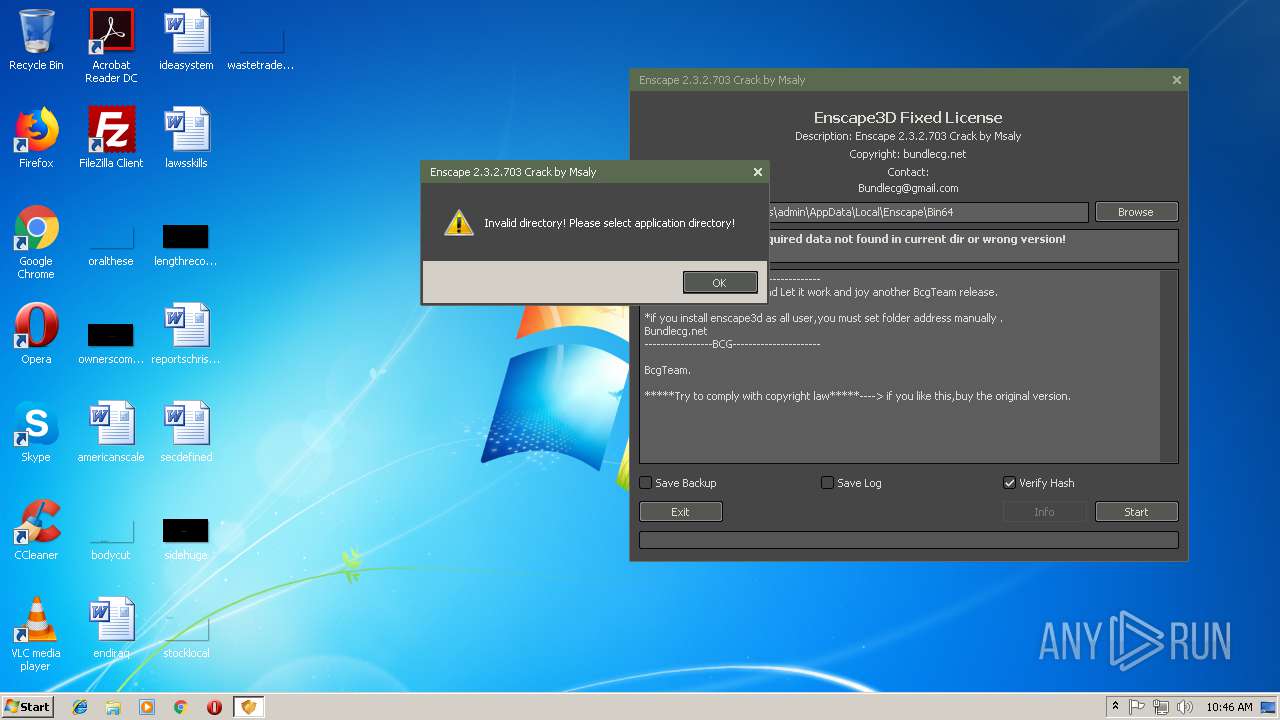Open the secdefined Word document

[x=186, y=431]
